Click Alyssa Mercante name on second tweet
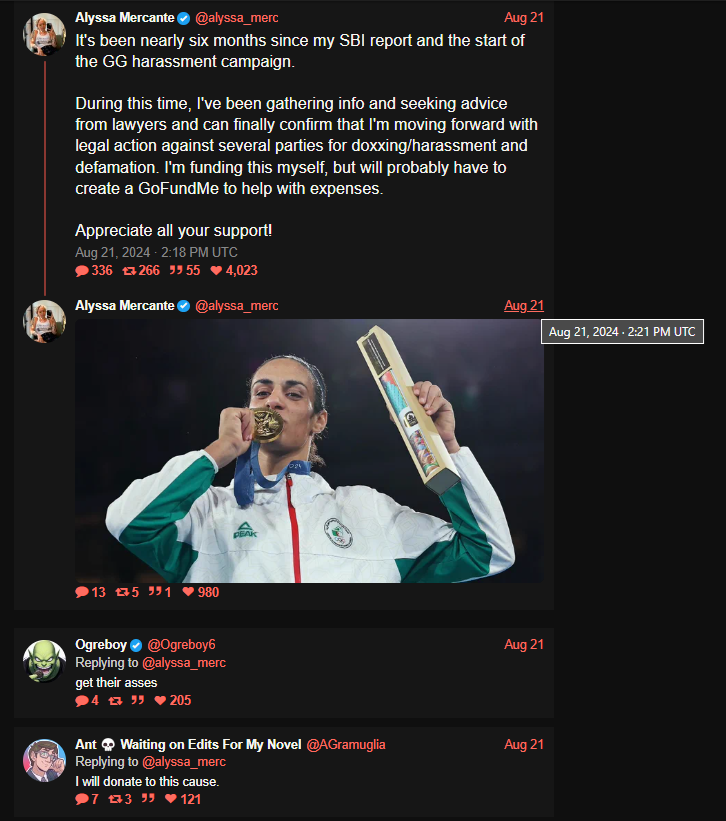 pyautogui.click(x=125, y=306)
